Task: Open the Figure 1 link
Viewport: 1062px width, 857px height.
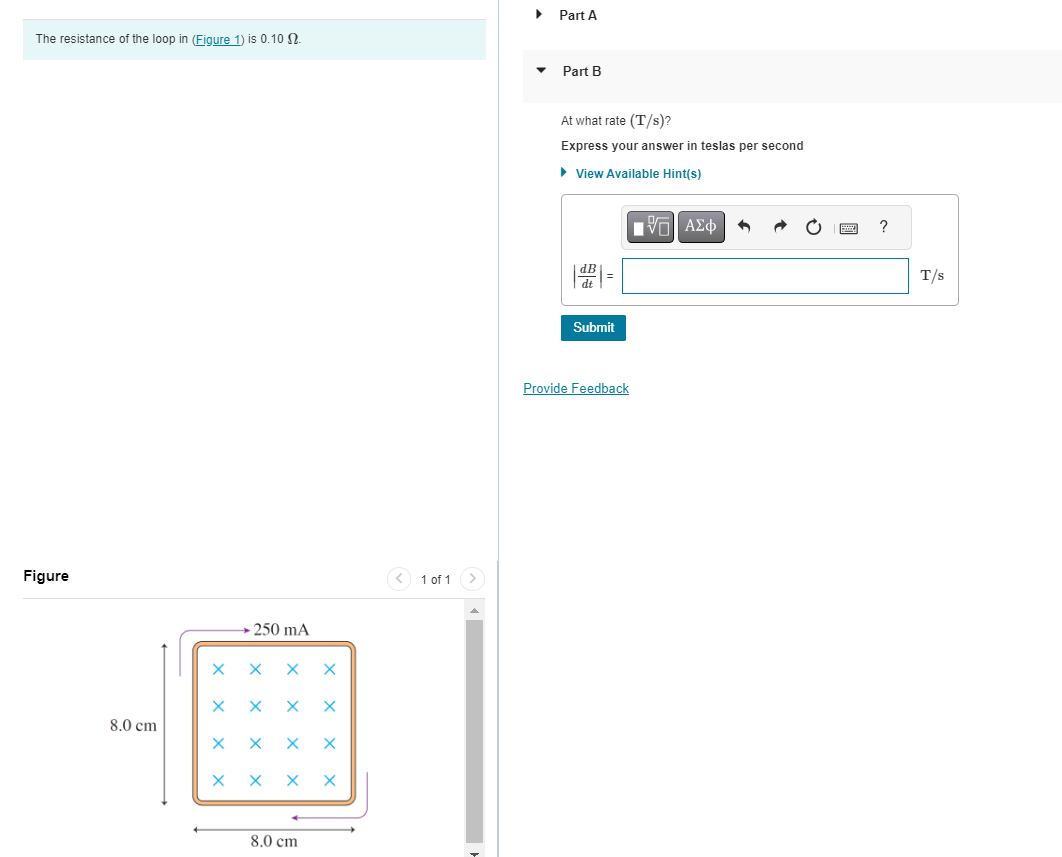Action: 217,39
